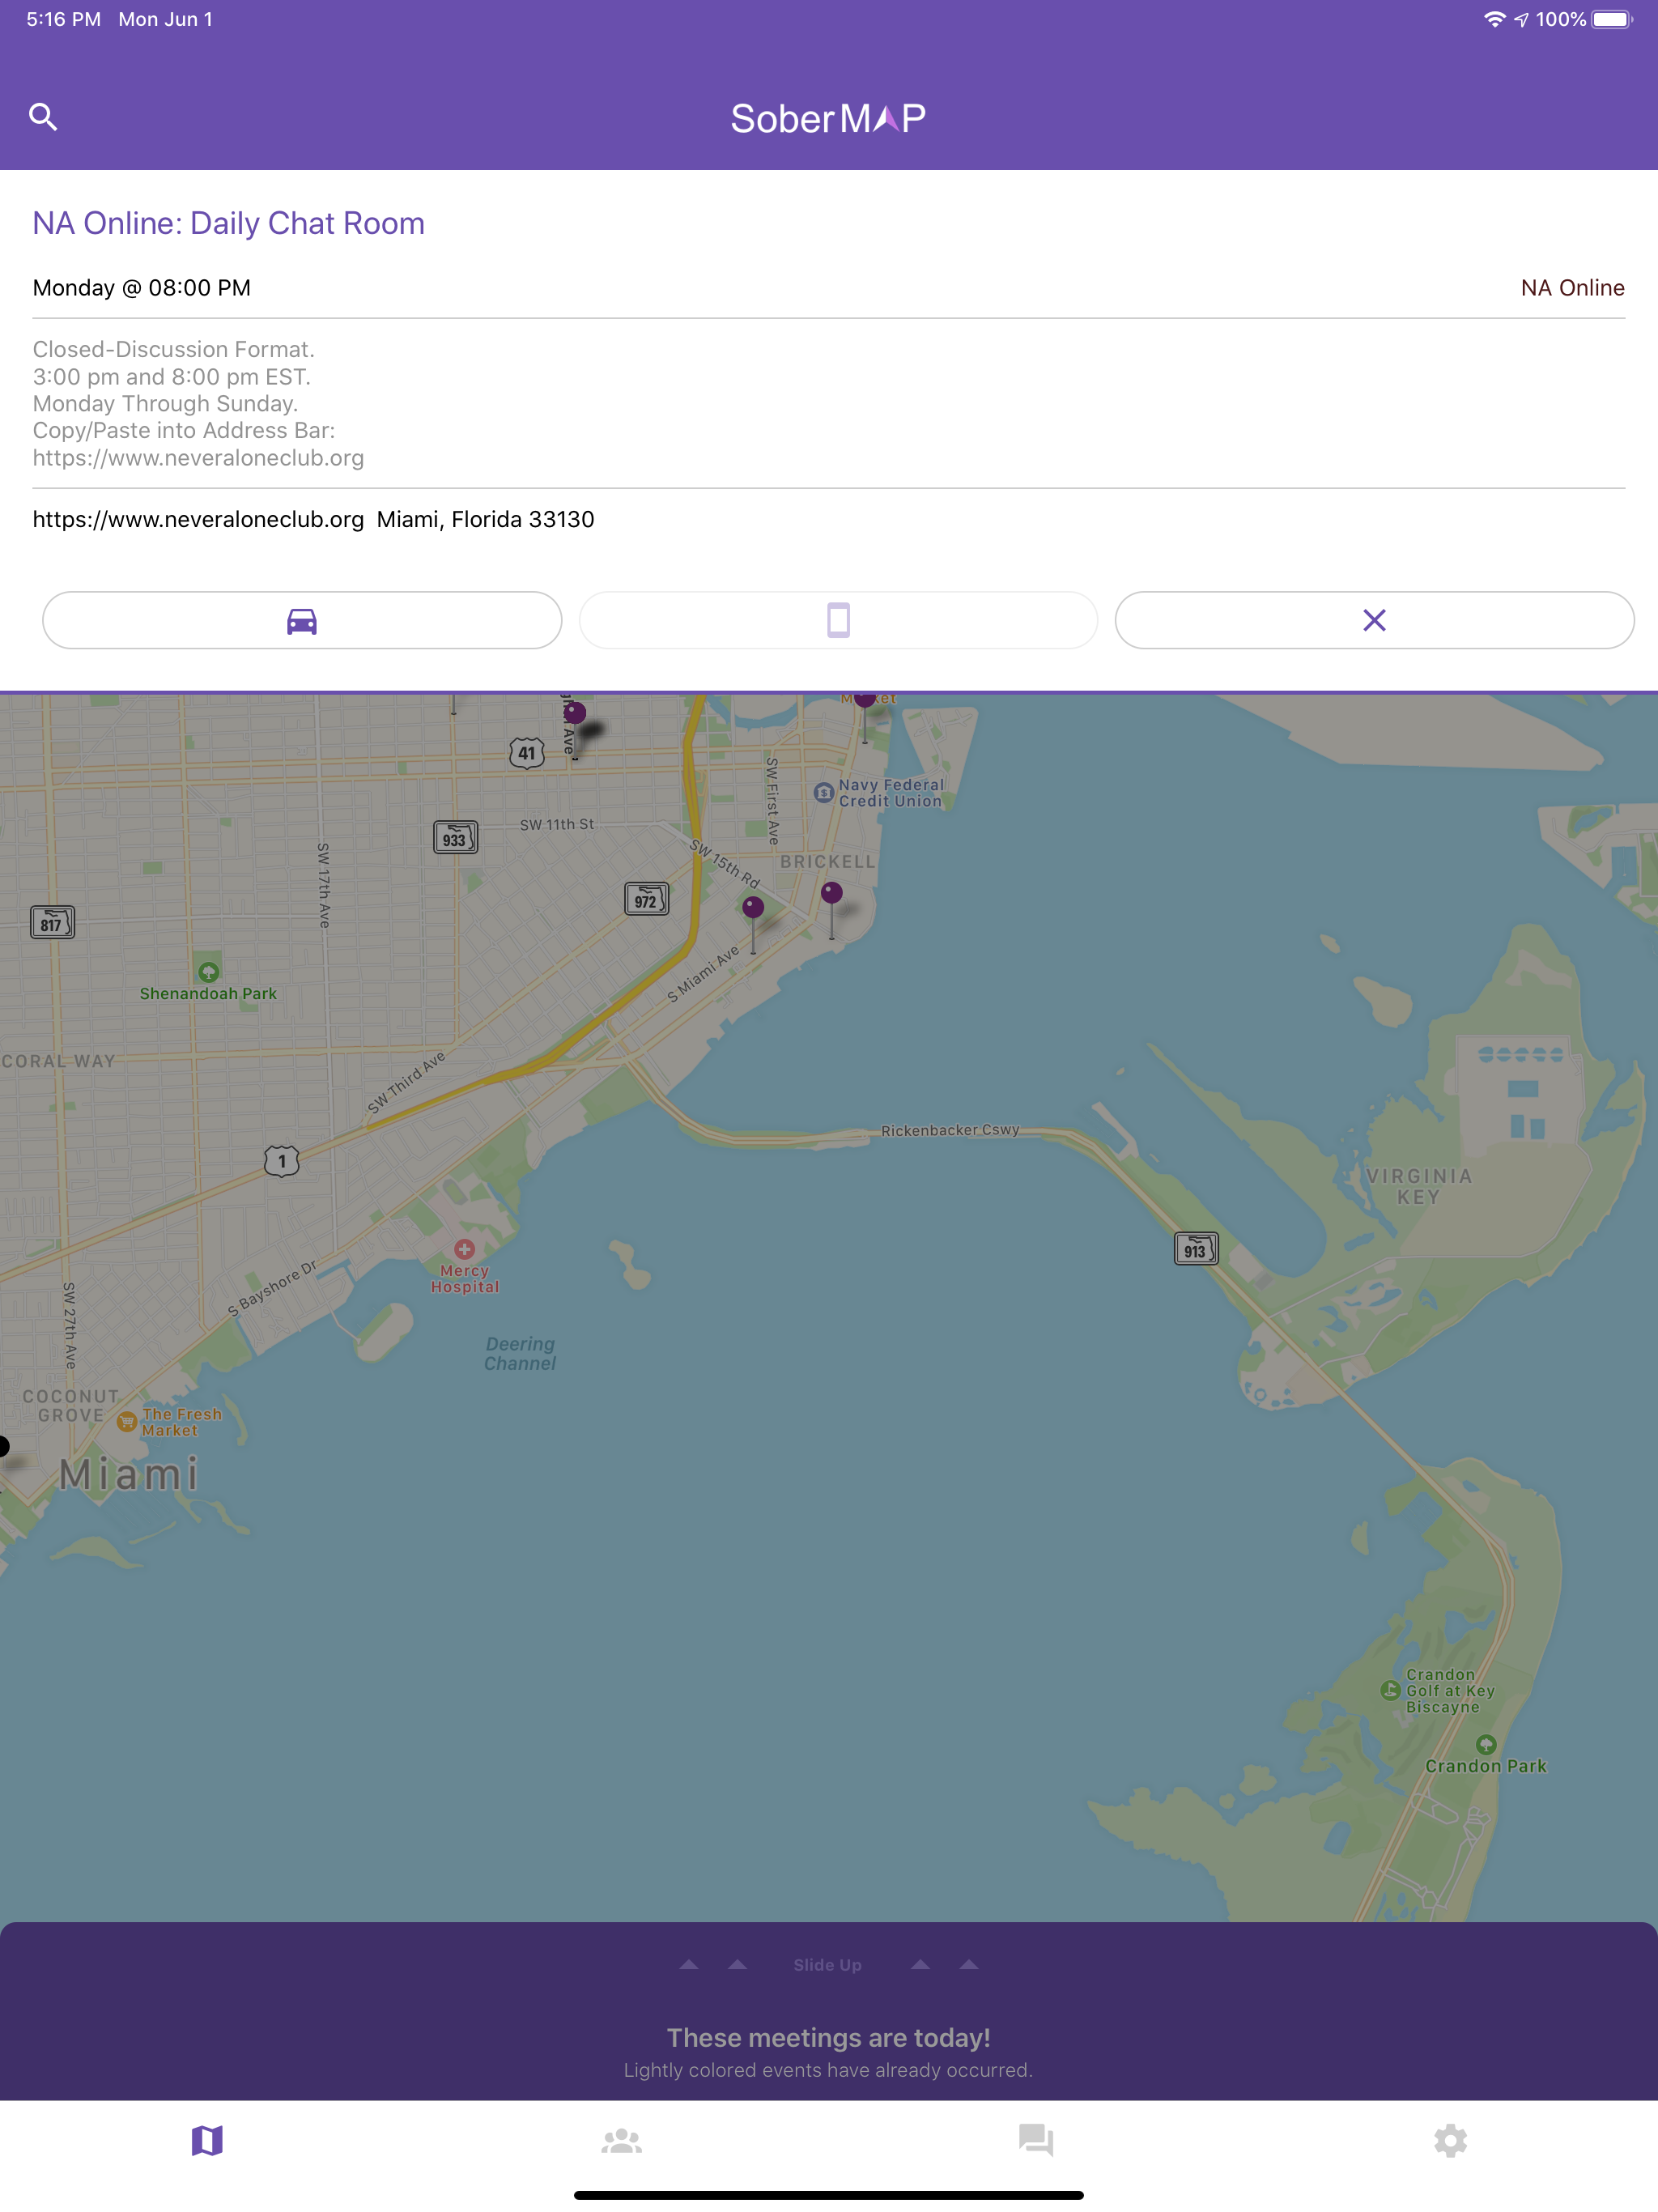1658x2212 pixels.
Task: Open NA Online: Daily Chat Room title
Action: (x=228, y=223)
